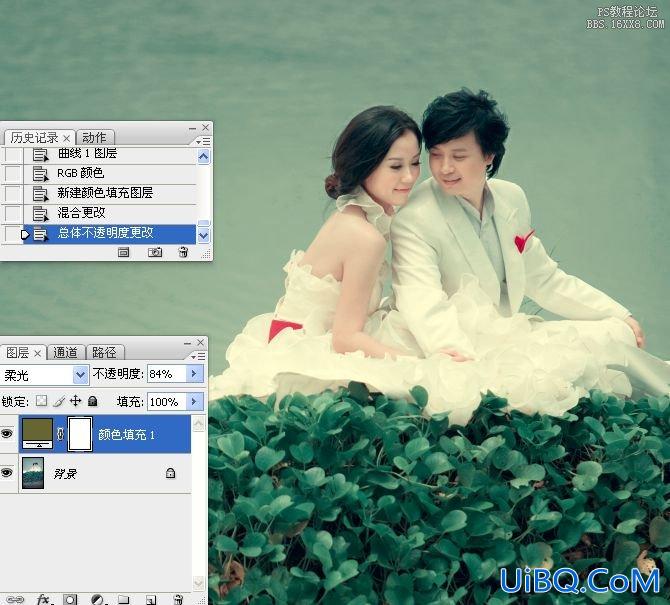The width and height of the screenshot is (670, 605).
Task: Switch to the 路径 (Paths) tab
Action: (x=104, y=352)
